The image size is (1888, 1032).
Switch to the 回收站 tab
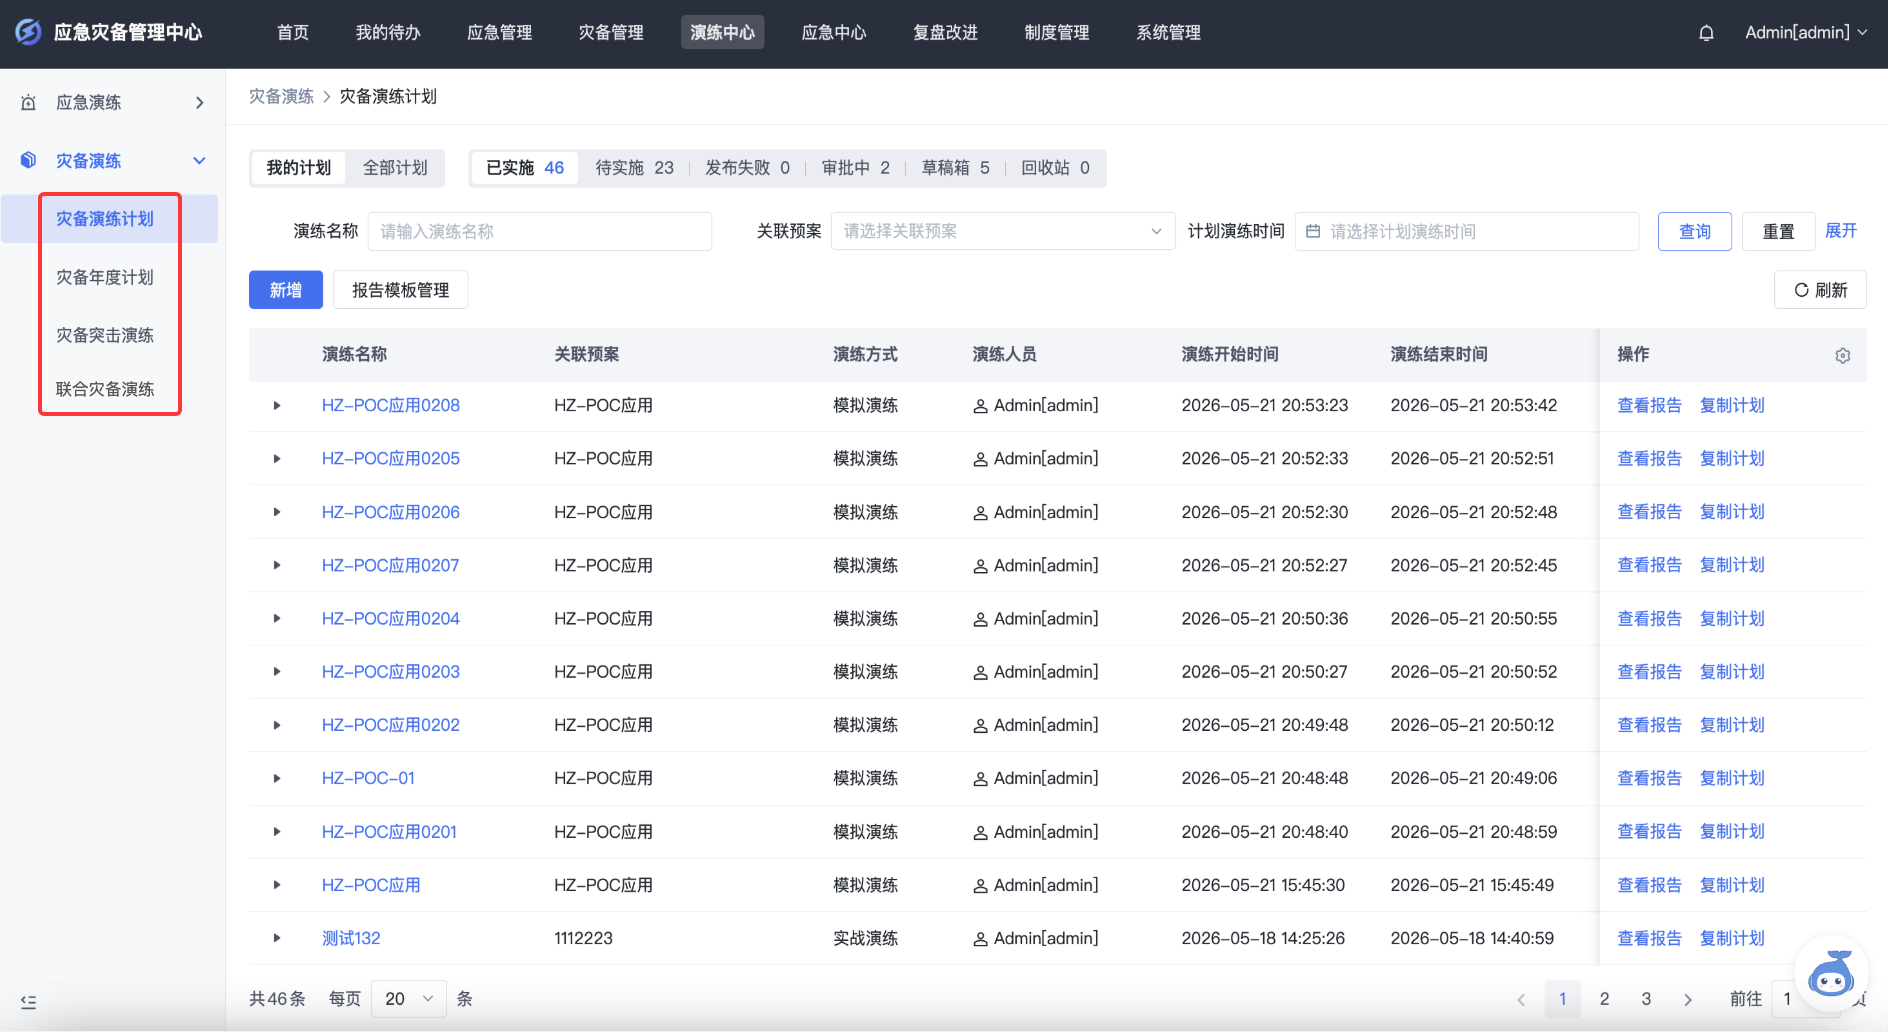[x=1056, y=168]
